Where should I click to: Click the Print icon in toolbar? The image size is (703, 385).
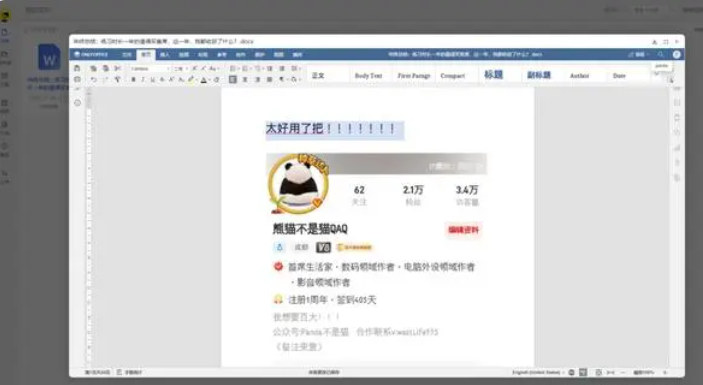tap(77, 79)
